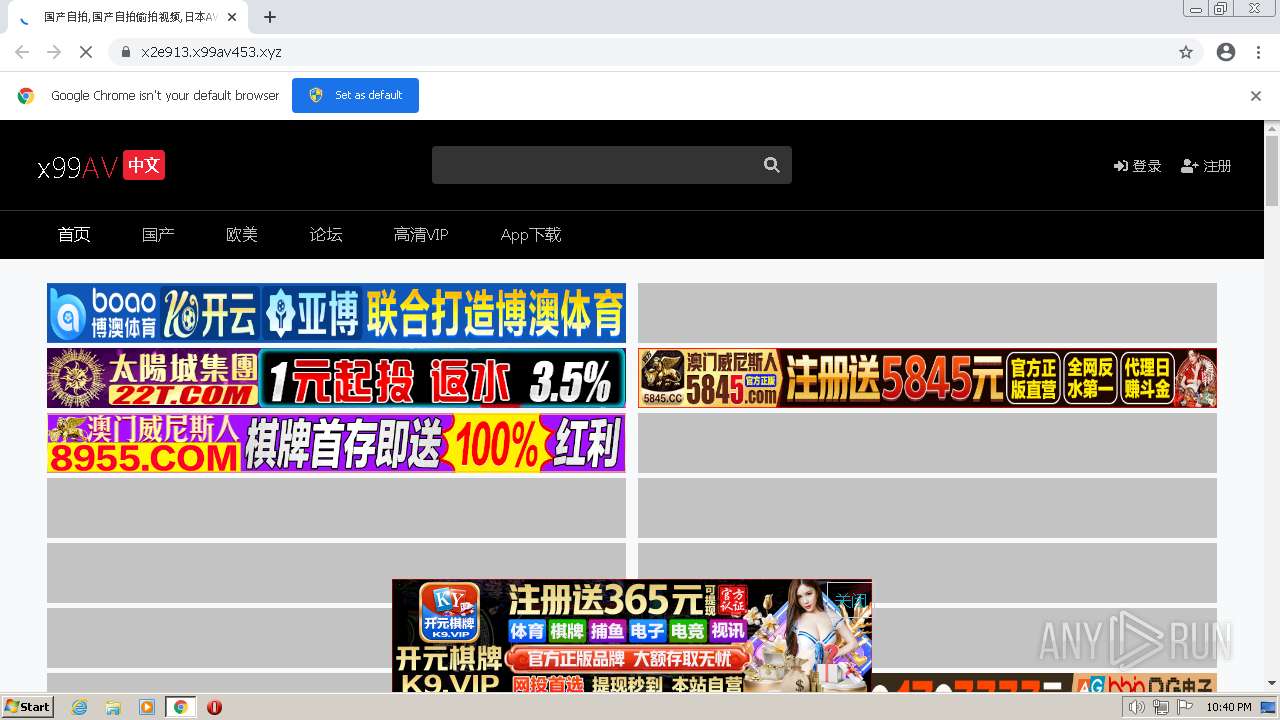The height and width of the screenshot is (720, 1280).
Task: Click the vertical scrollbar thumb
Action: pos(1272,170)
